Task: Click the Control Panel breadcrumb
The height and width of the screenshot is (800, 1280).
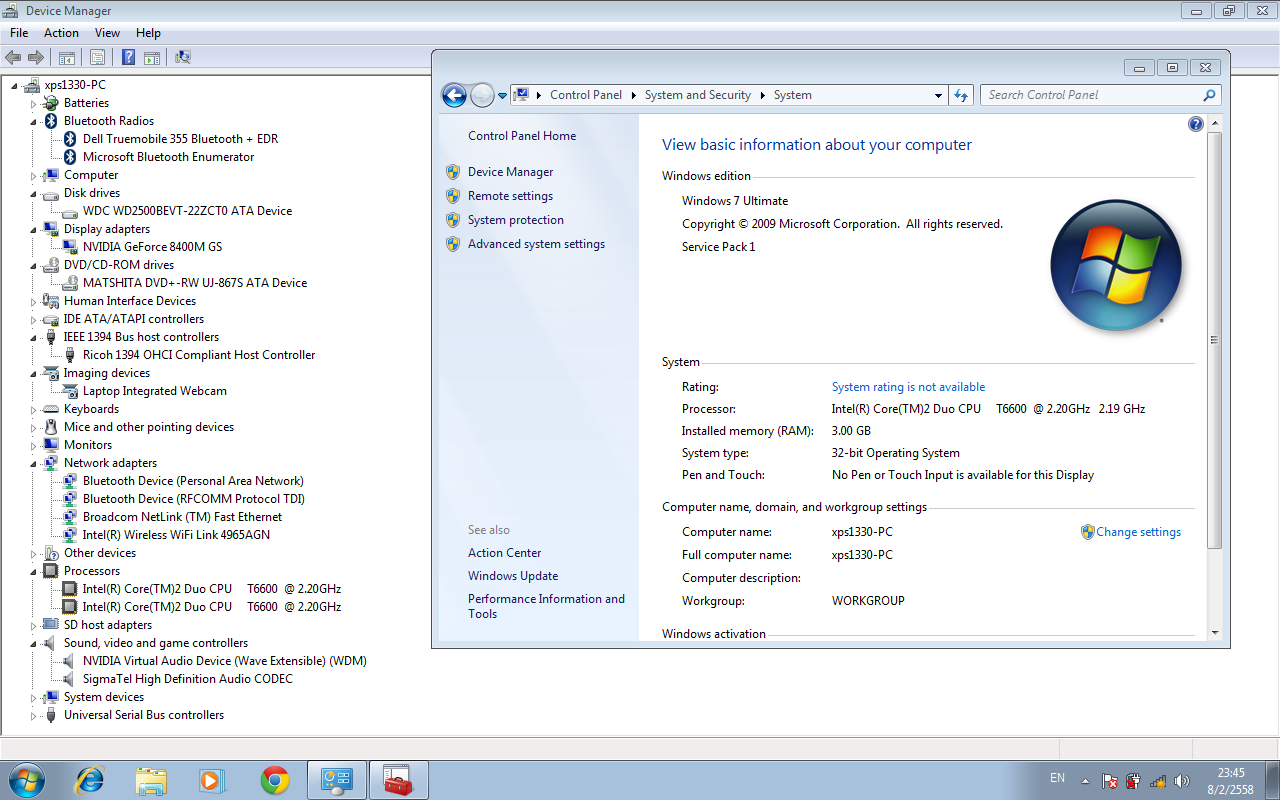Action: pos(586,95)
